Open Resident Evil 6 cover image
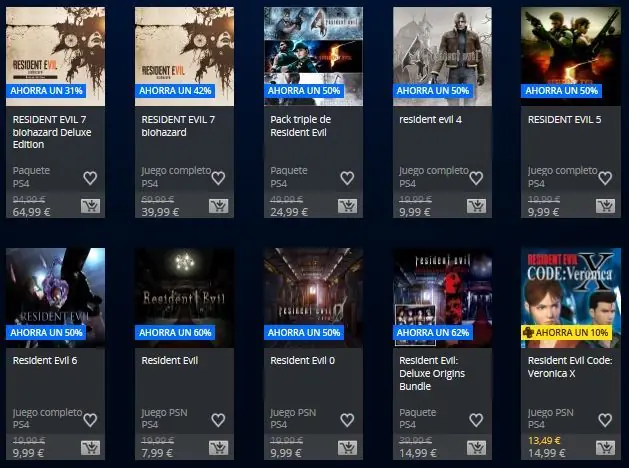This screenshot has width=629, height=468. pyautogui.click(x=55, y=298)
